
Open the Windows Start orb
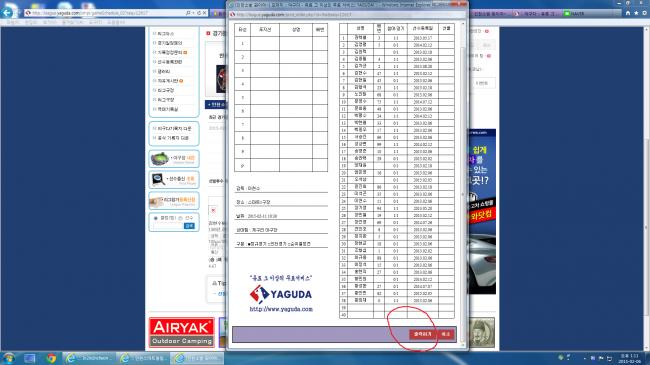point(8,358)
